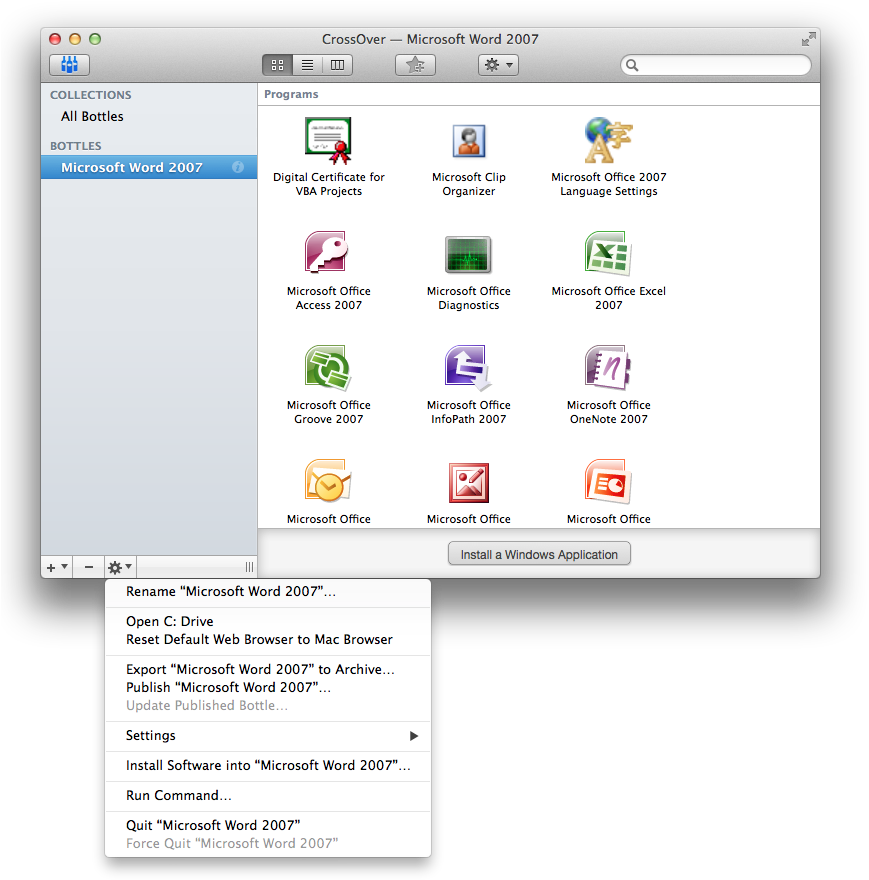Screen dimensions: 869x880
Task: Click the fullscreen arrows in title bar
Action: pos(808,39)
